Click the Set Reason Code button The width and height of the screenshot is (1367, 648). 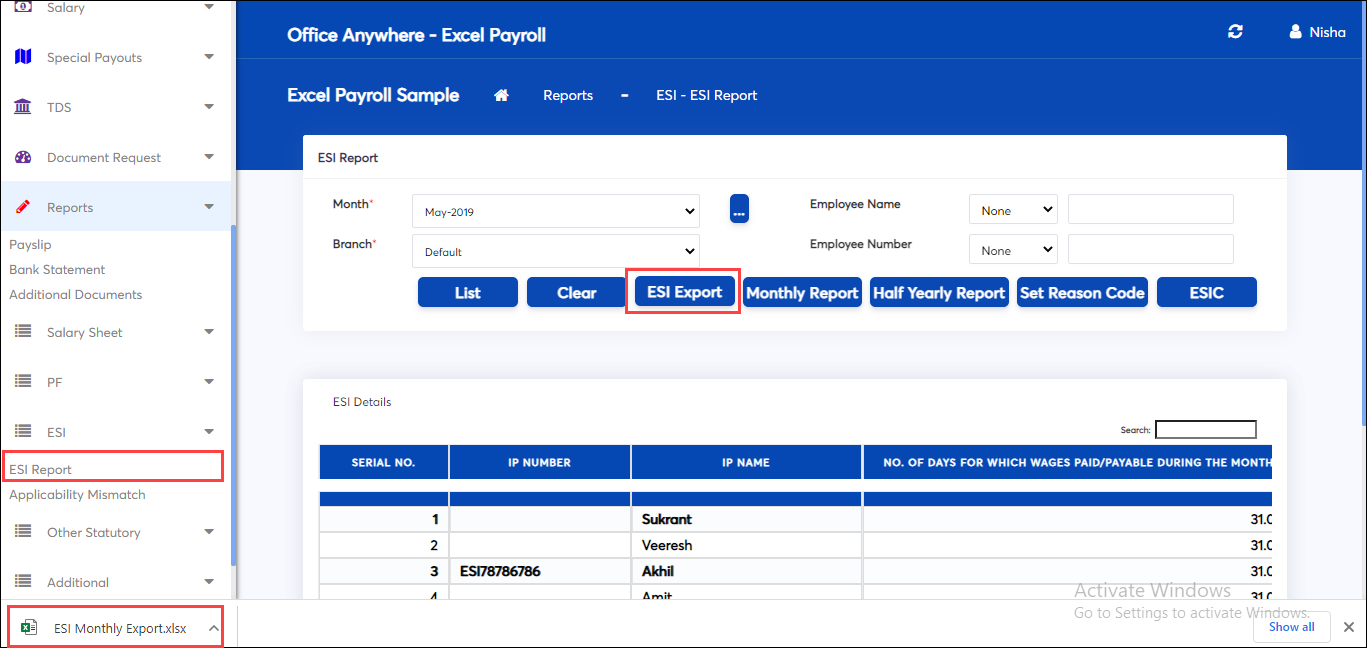pos(1082,292)
